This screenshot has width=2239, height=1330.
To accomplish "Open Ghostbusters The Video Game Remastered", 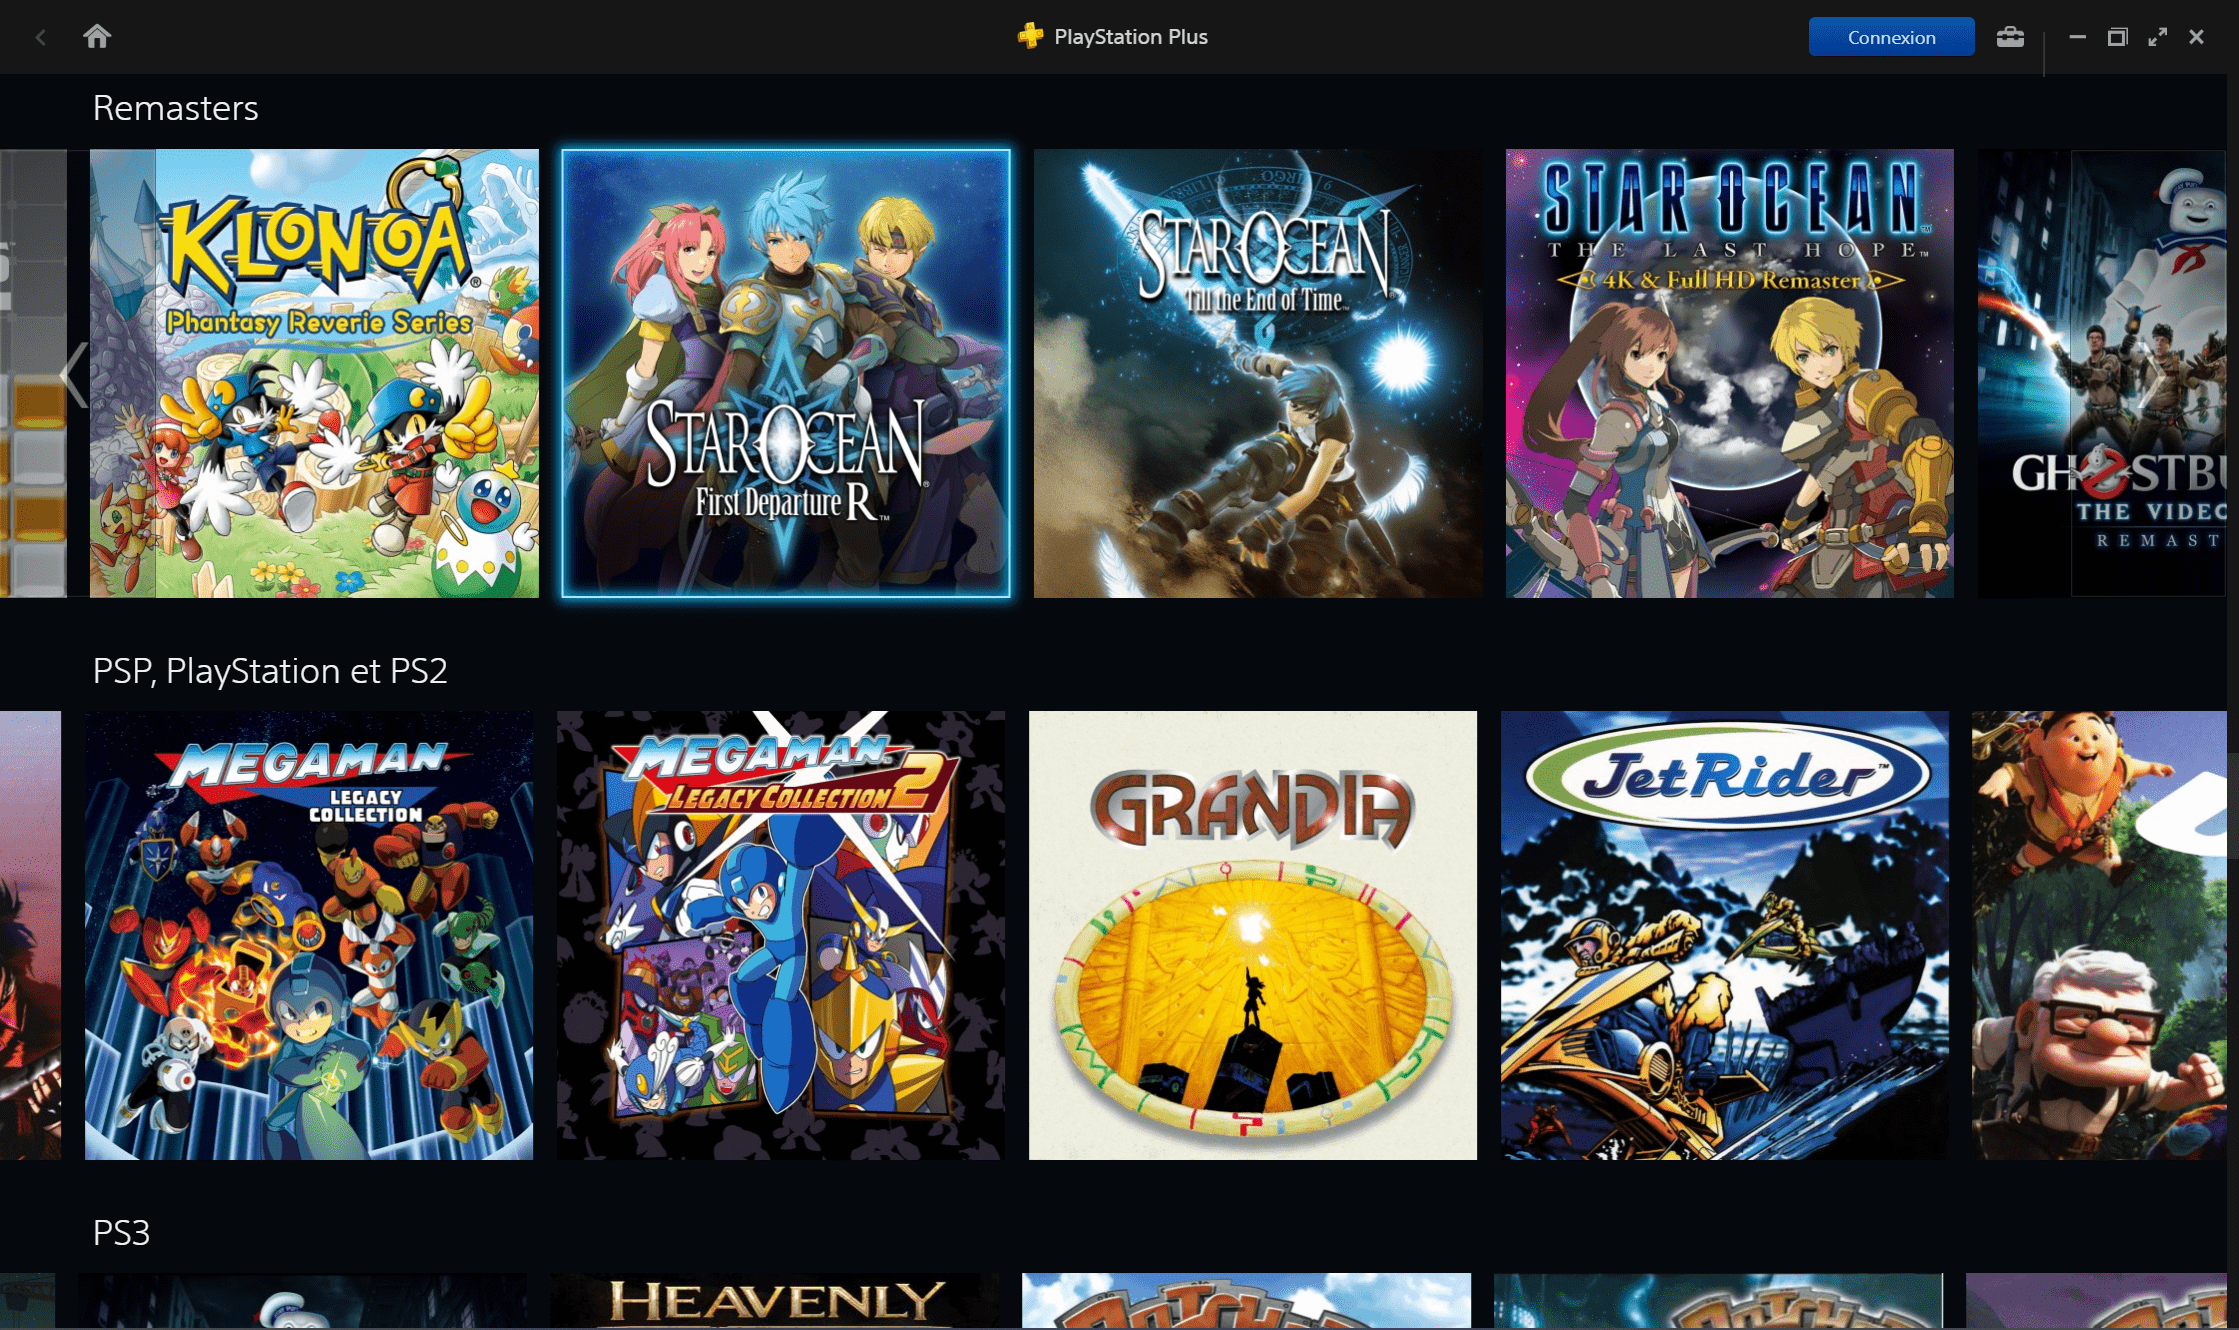I will (x=2102, y=374).
